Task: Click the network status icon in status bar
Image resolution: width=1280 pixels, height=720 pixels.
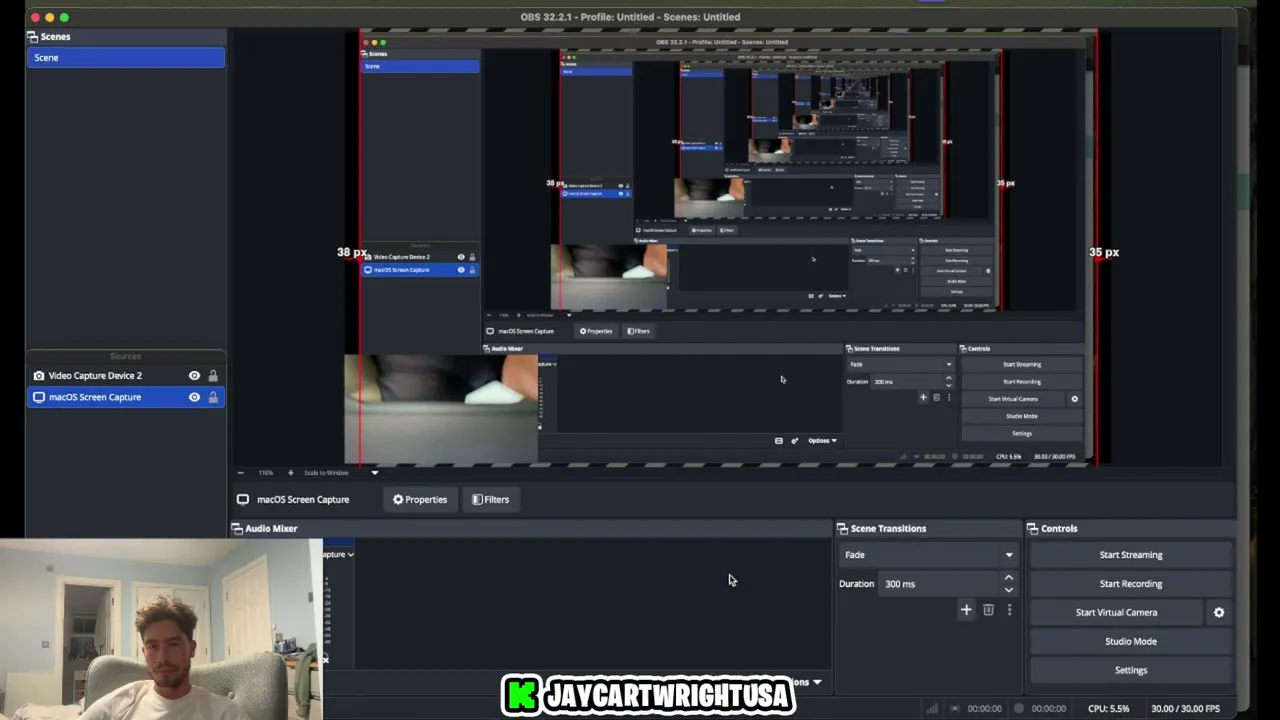Action: pos(932,709)
